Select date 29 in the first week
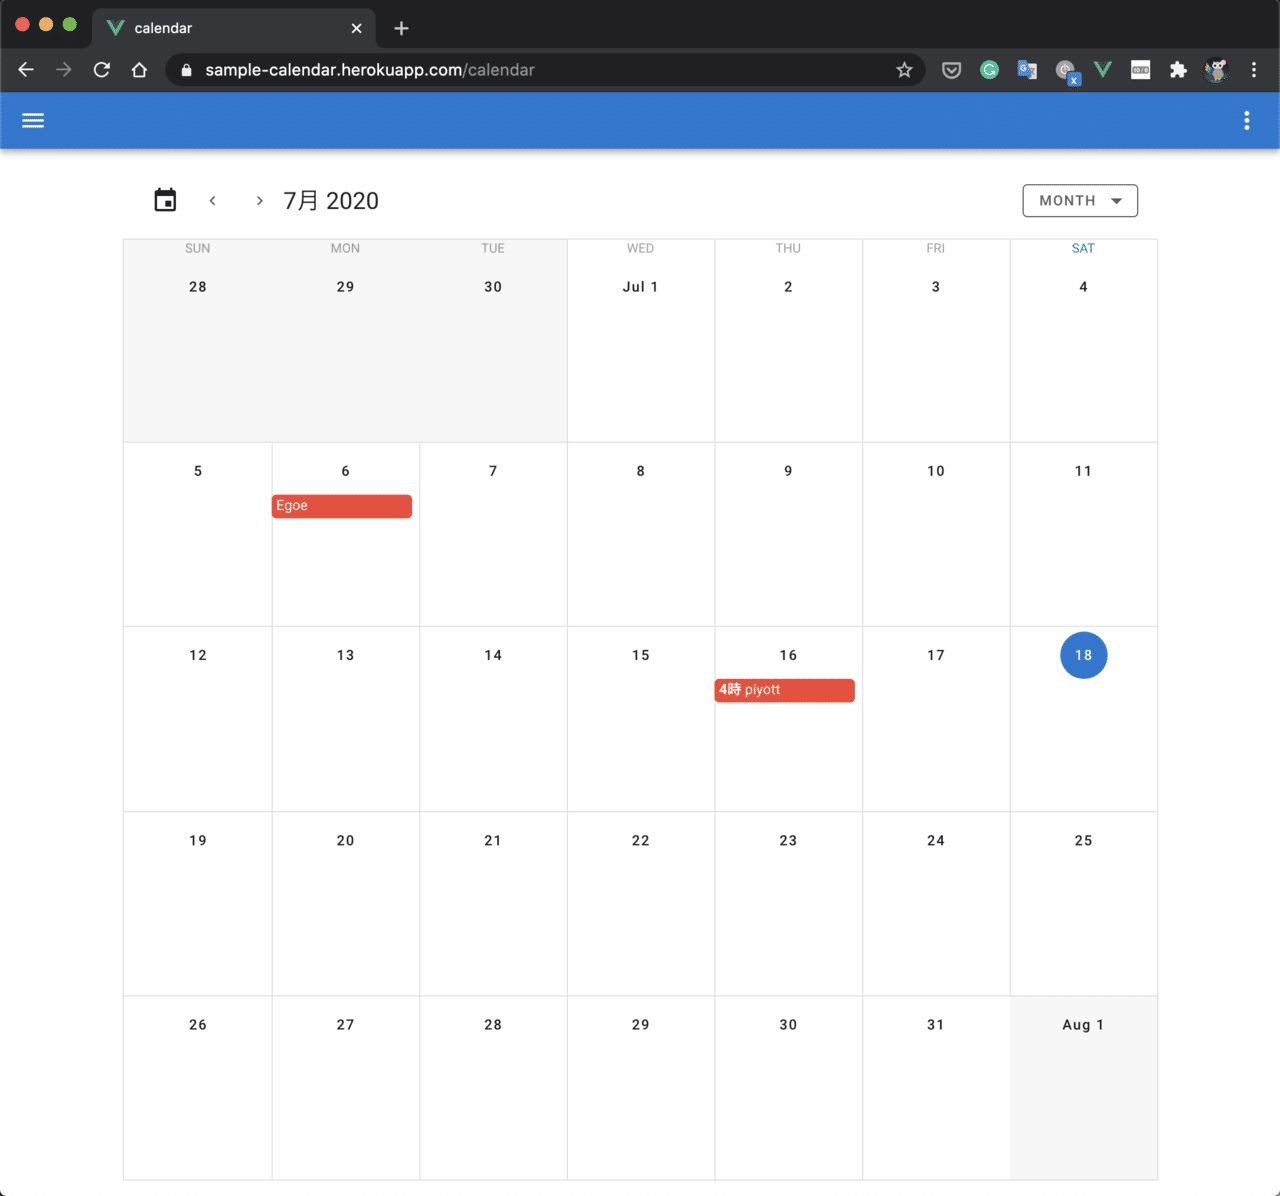Screen dimensions: 1280x1196 pos(345,287)
